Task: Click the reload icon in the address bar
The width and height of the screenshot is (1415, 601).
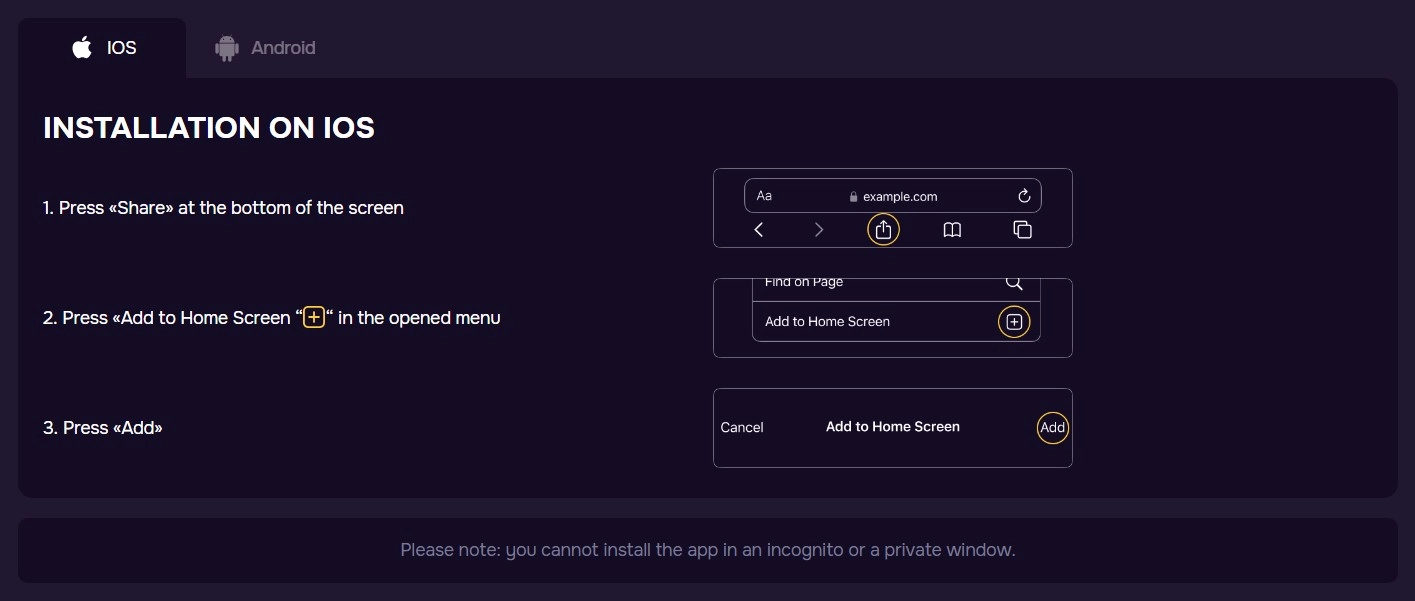Action: tap(1024, 196)
